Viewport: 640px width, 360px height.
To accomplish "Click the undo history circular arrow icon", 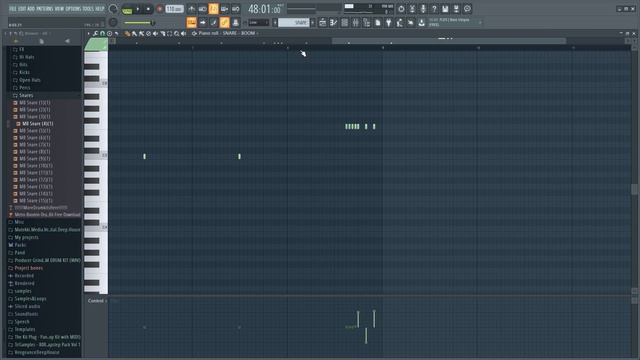I will (x=401, y=9).
